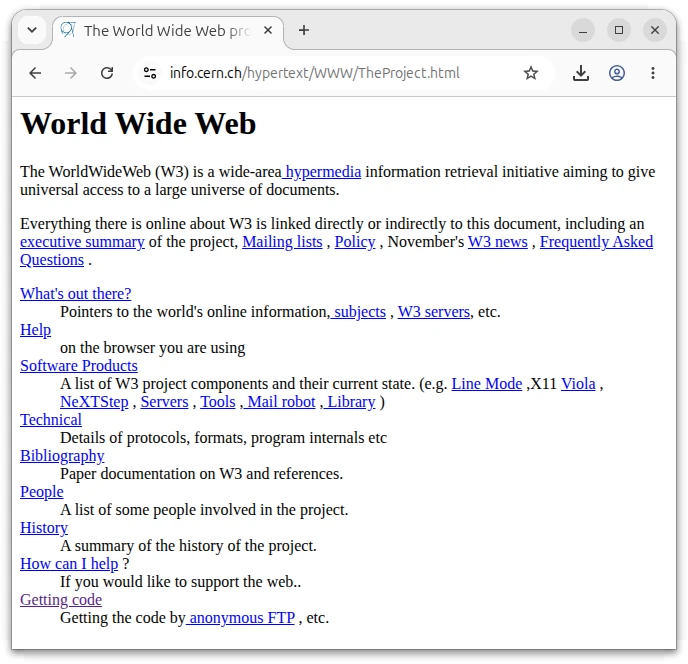Open the Frequently Asked Questions link

pyautogui.click(x=596, y=242)
